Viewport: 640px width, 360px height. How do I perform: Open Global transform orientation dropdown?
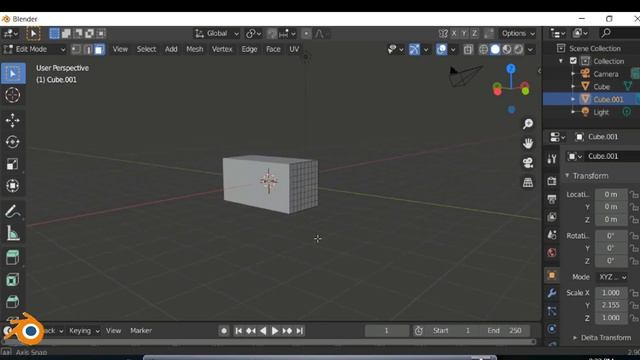pyautogui.click(x=217, y=33)
